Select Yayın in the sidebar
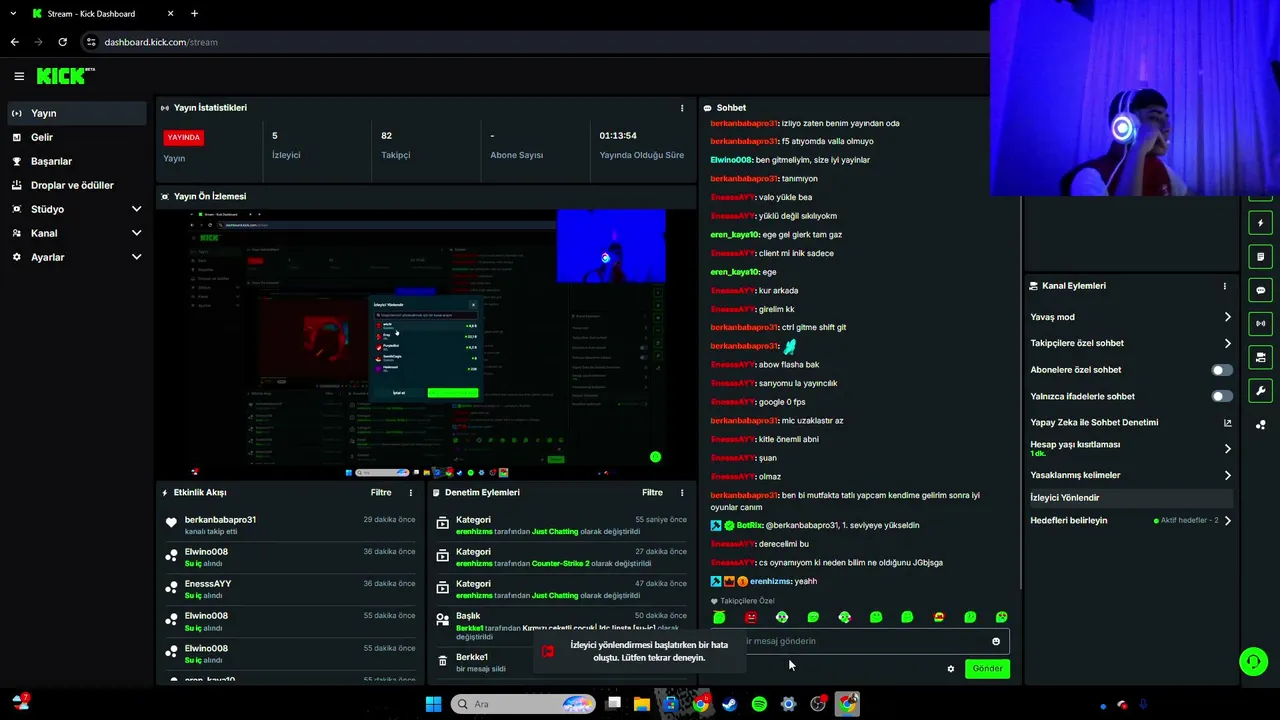The width and height of the screenshot is (1280, 720). click(x=77, y=113)
